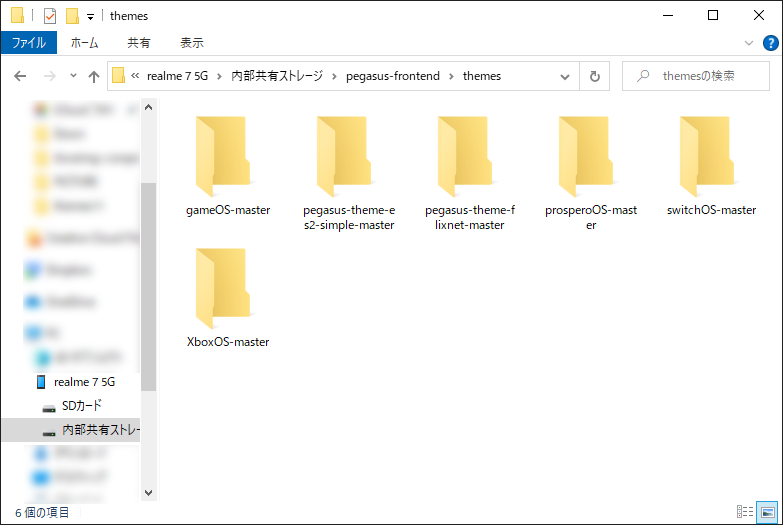Show hidden breadcrumb path with double chevron
Screen dimensions: 783x525
click(x=135, y=76)
